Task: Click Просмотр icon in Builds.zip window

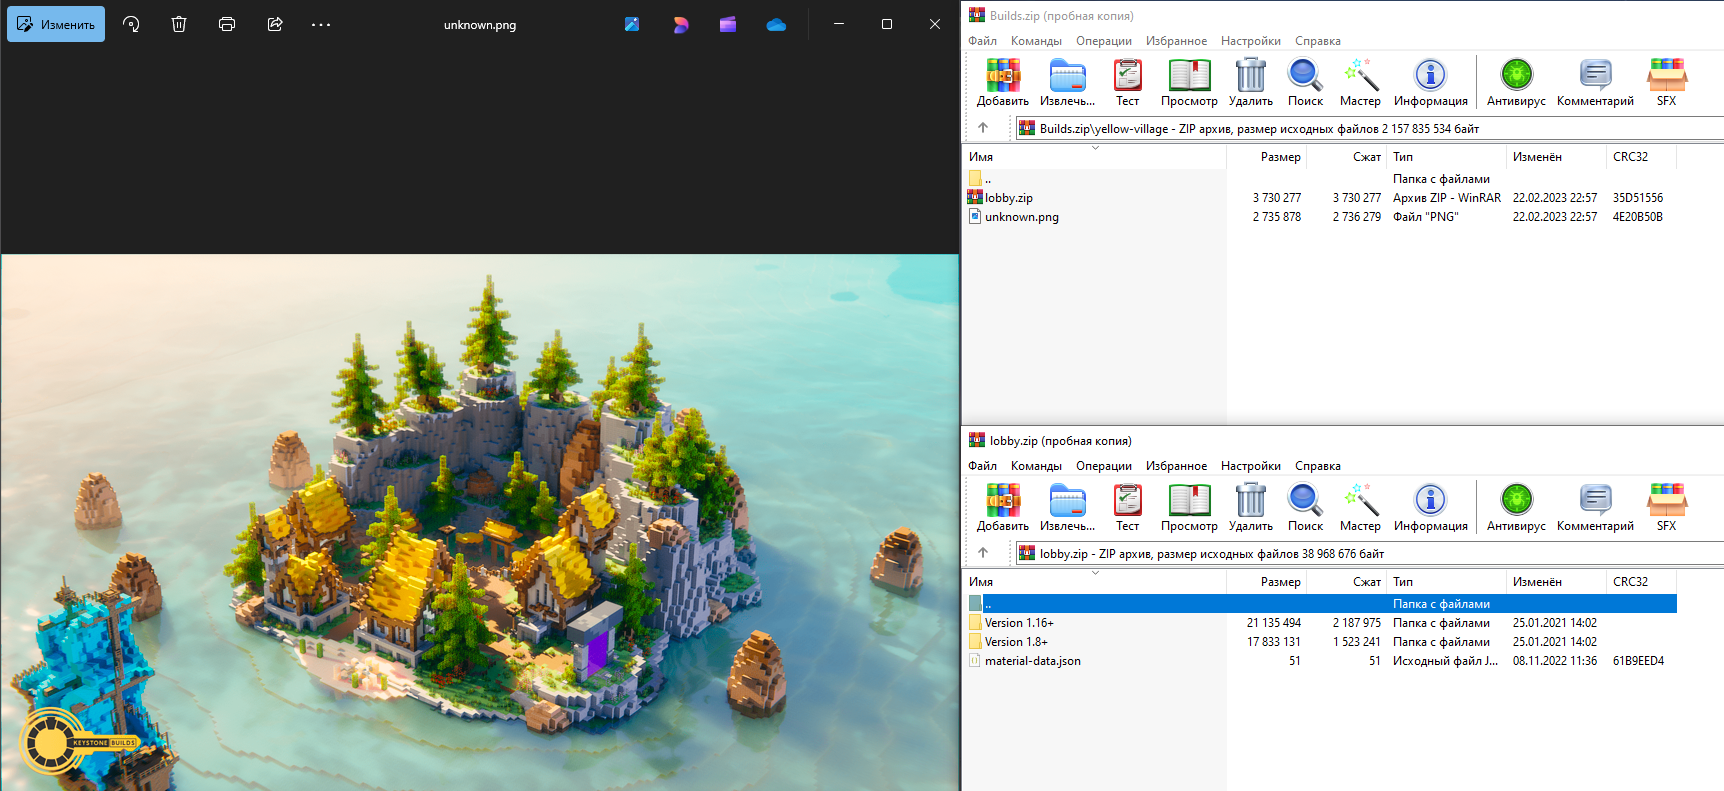Action: tap(1189, 82)
